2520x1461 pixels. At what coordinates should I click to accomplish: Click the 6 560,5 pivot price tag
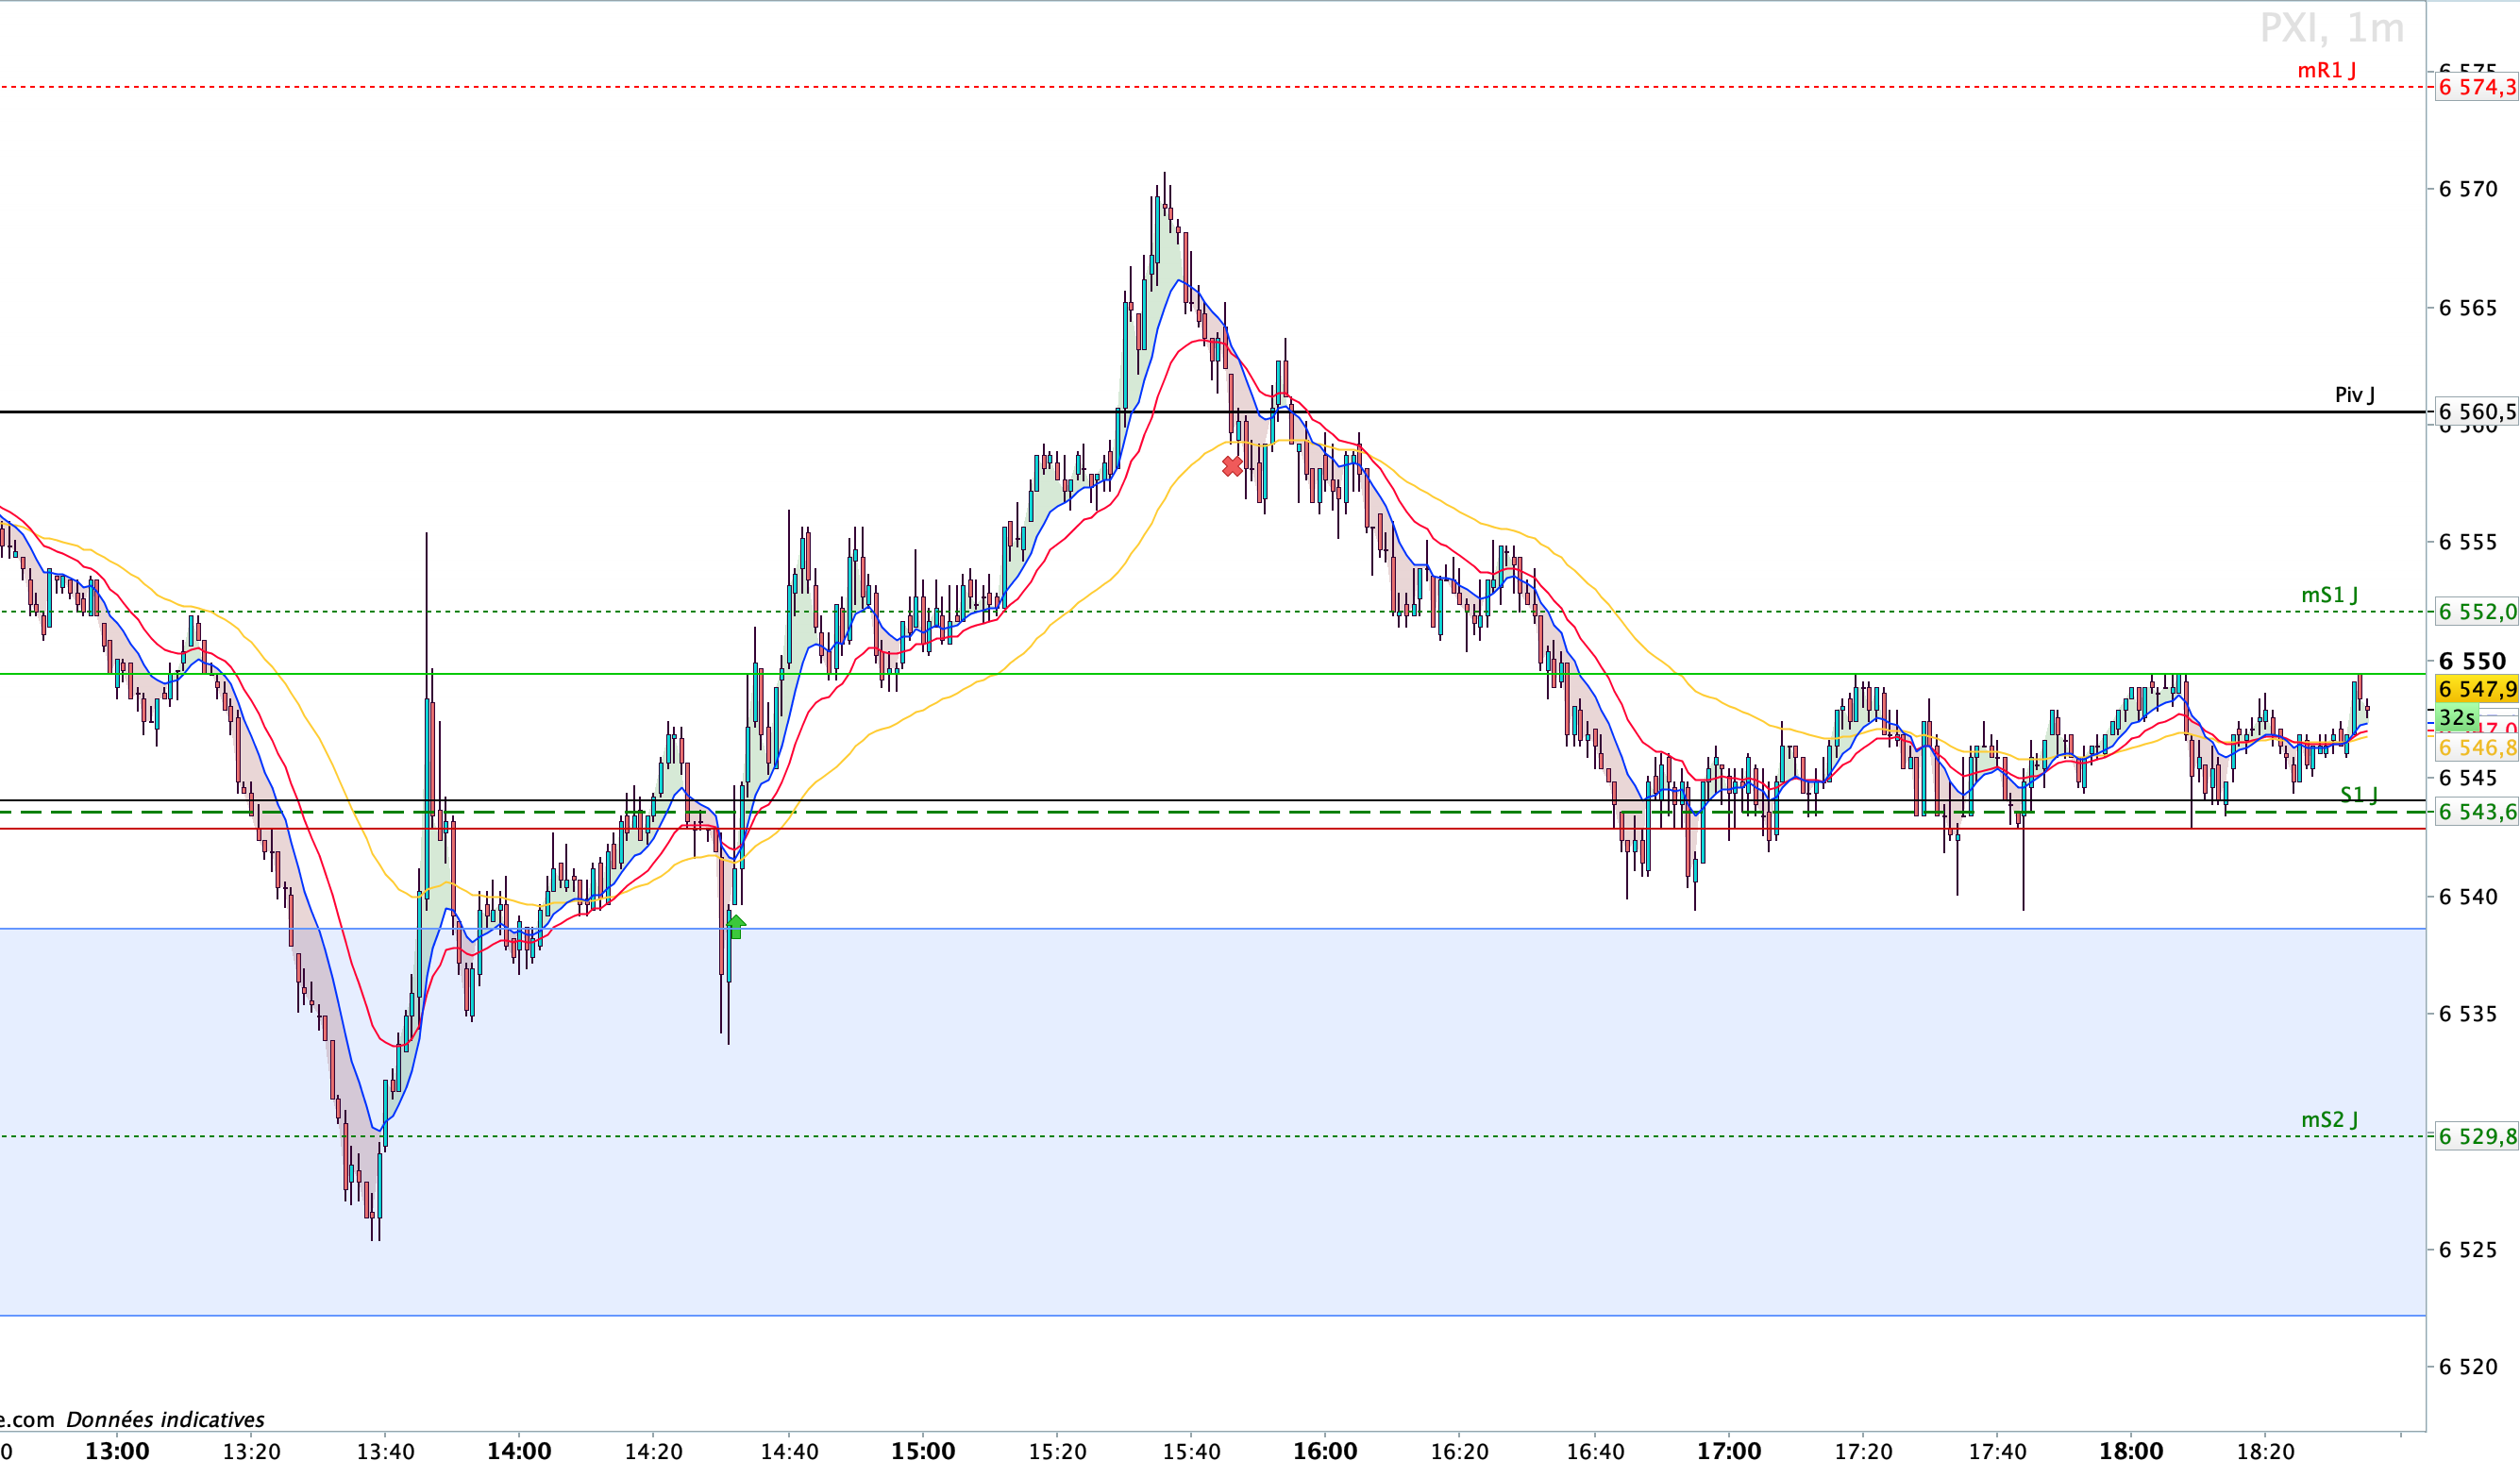pos(2476,412)
